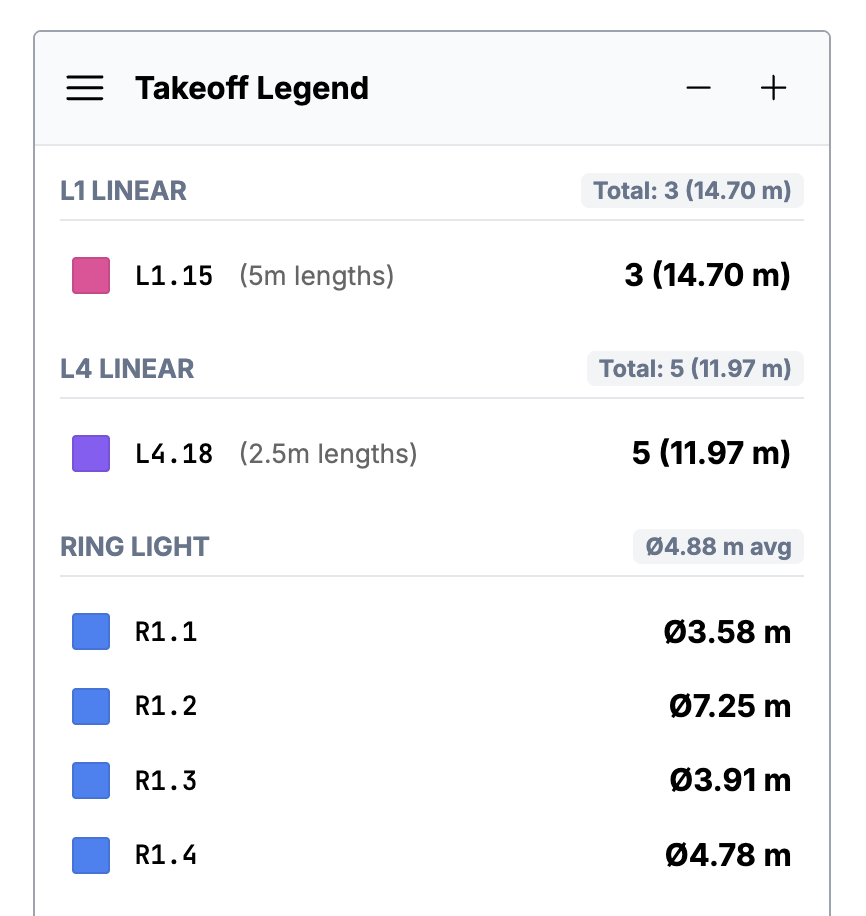Click the blue square icon next to R1.2

[x=90, y=706]
